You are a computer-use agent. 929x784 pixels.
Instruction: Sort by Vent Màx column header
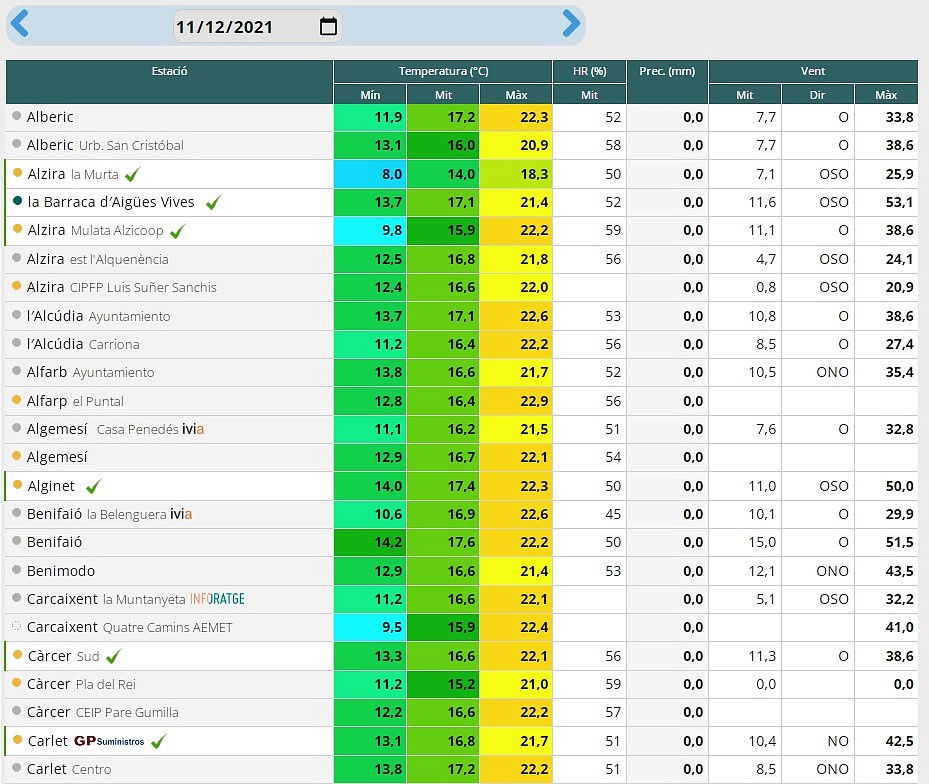(x=886, y=95)
